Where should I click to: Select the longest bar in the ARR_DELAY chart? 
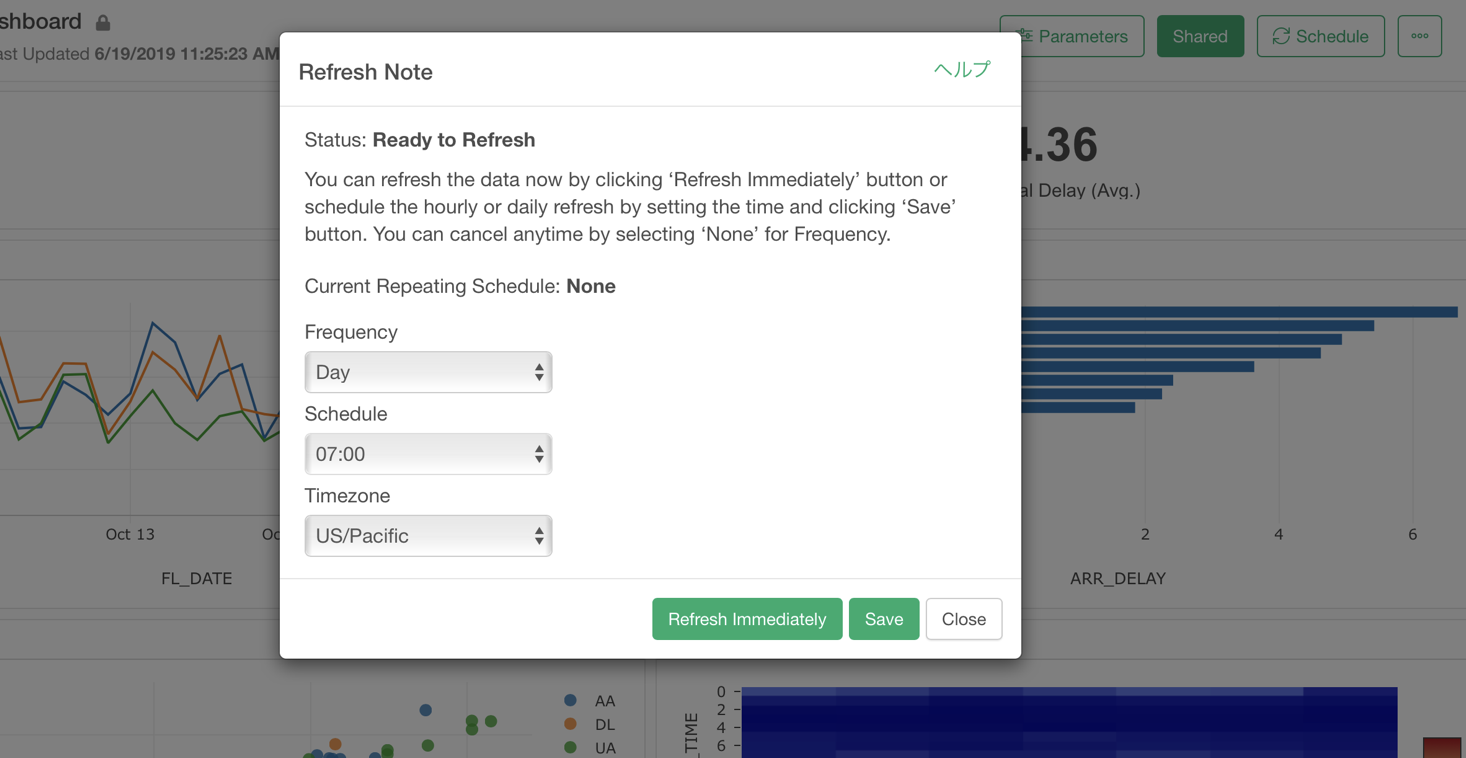click(1238, 312)
